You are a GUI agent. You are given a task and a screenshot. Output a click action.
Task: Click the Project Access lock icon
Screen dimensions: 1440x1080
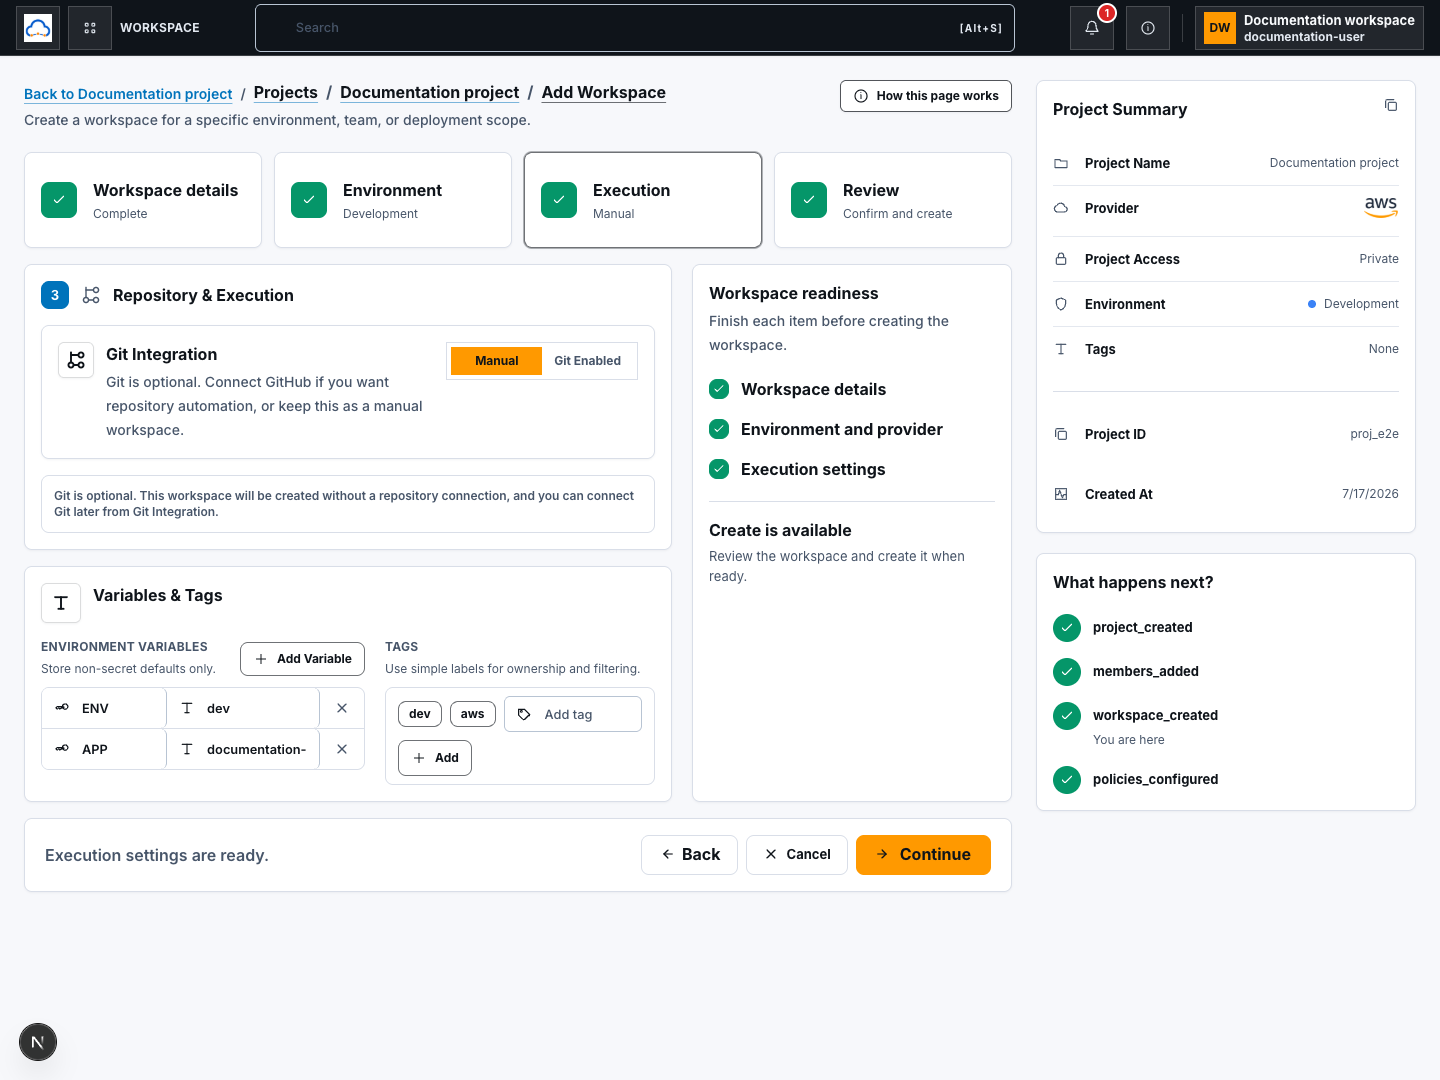coord(1061,259)
